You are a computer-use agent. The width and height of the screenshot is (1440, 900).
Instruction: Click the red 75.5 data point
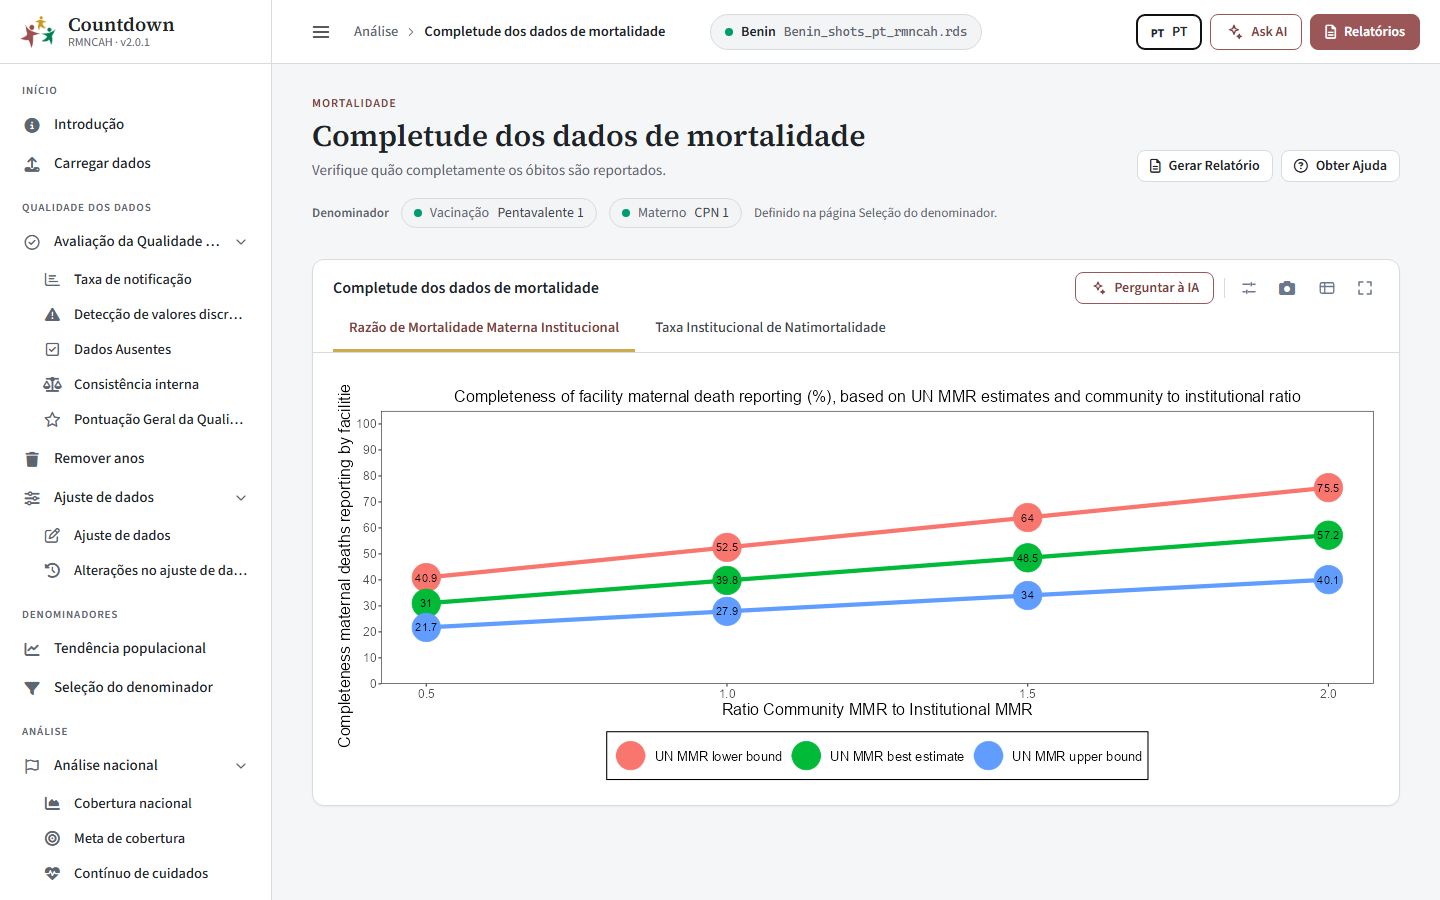[x=1328, y=488]
